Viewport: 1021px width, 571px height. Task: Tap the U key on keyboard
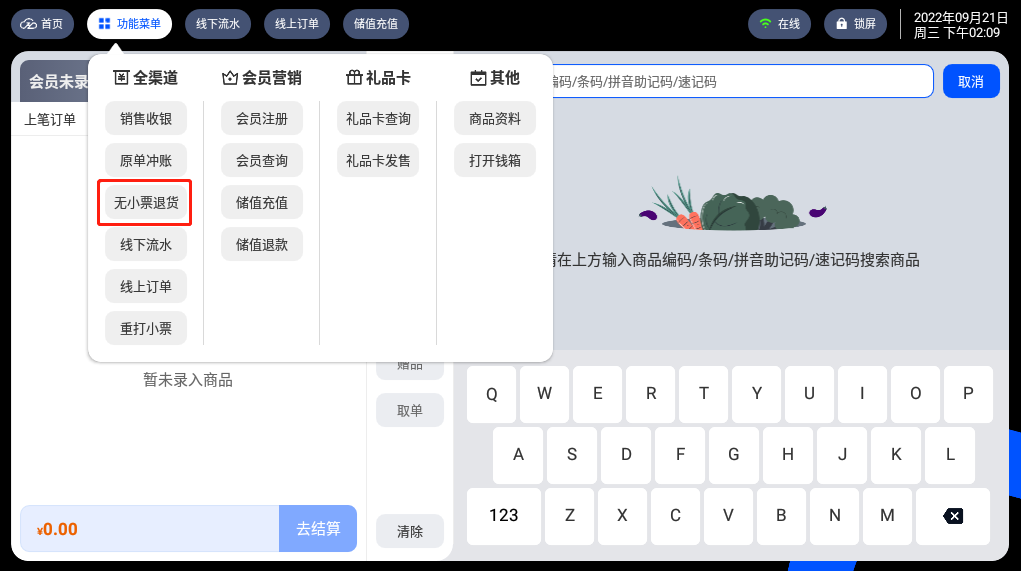[x=809, y=394]
